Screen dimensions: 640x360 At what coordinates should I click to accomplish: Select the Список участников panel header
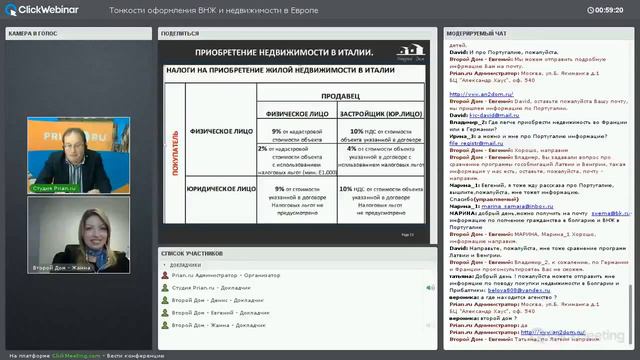click(297, 253)
